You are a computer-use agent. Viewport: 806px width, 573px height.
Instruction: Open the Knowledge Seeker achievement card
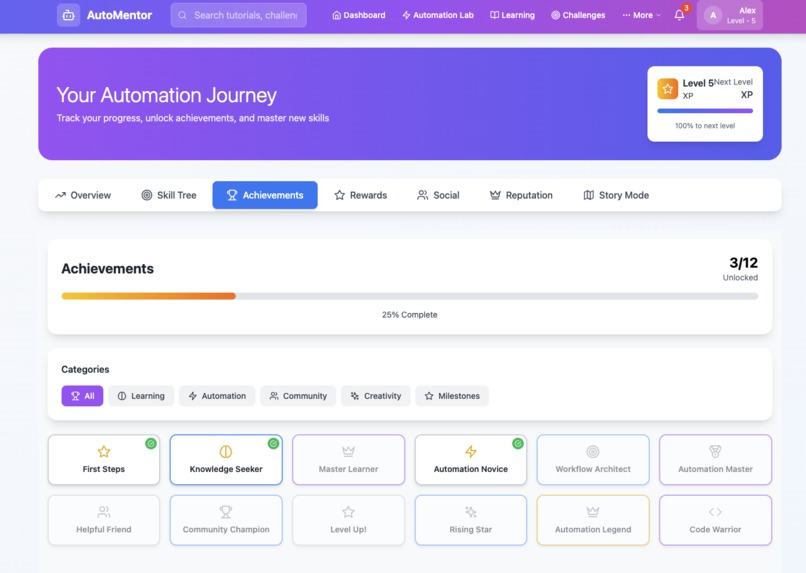point(226,459)
